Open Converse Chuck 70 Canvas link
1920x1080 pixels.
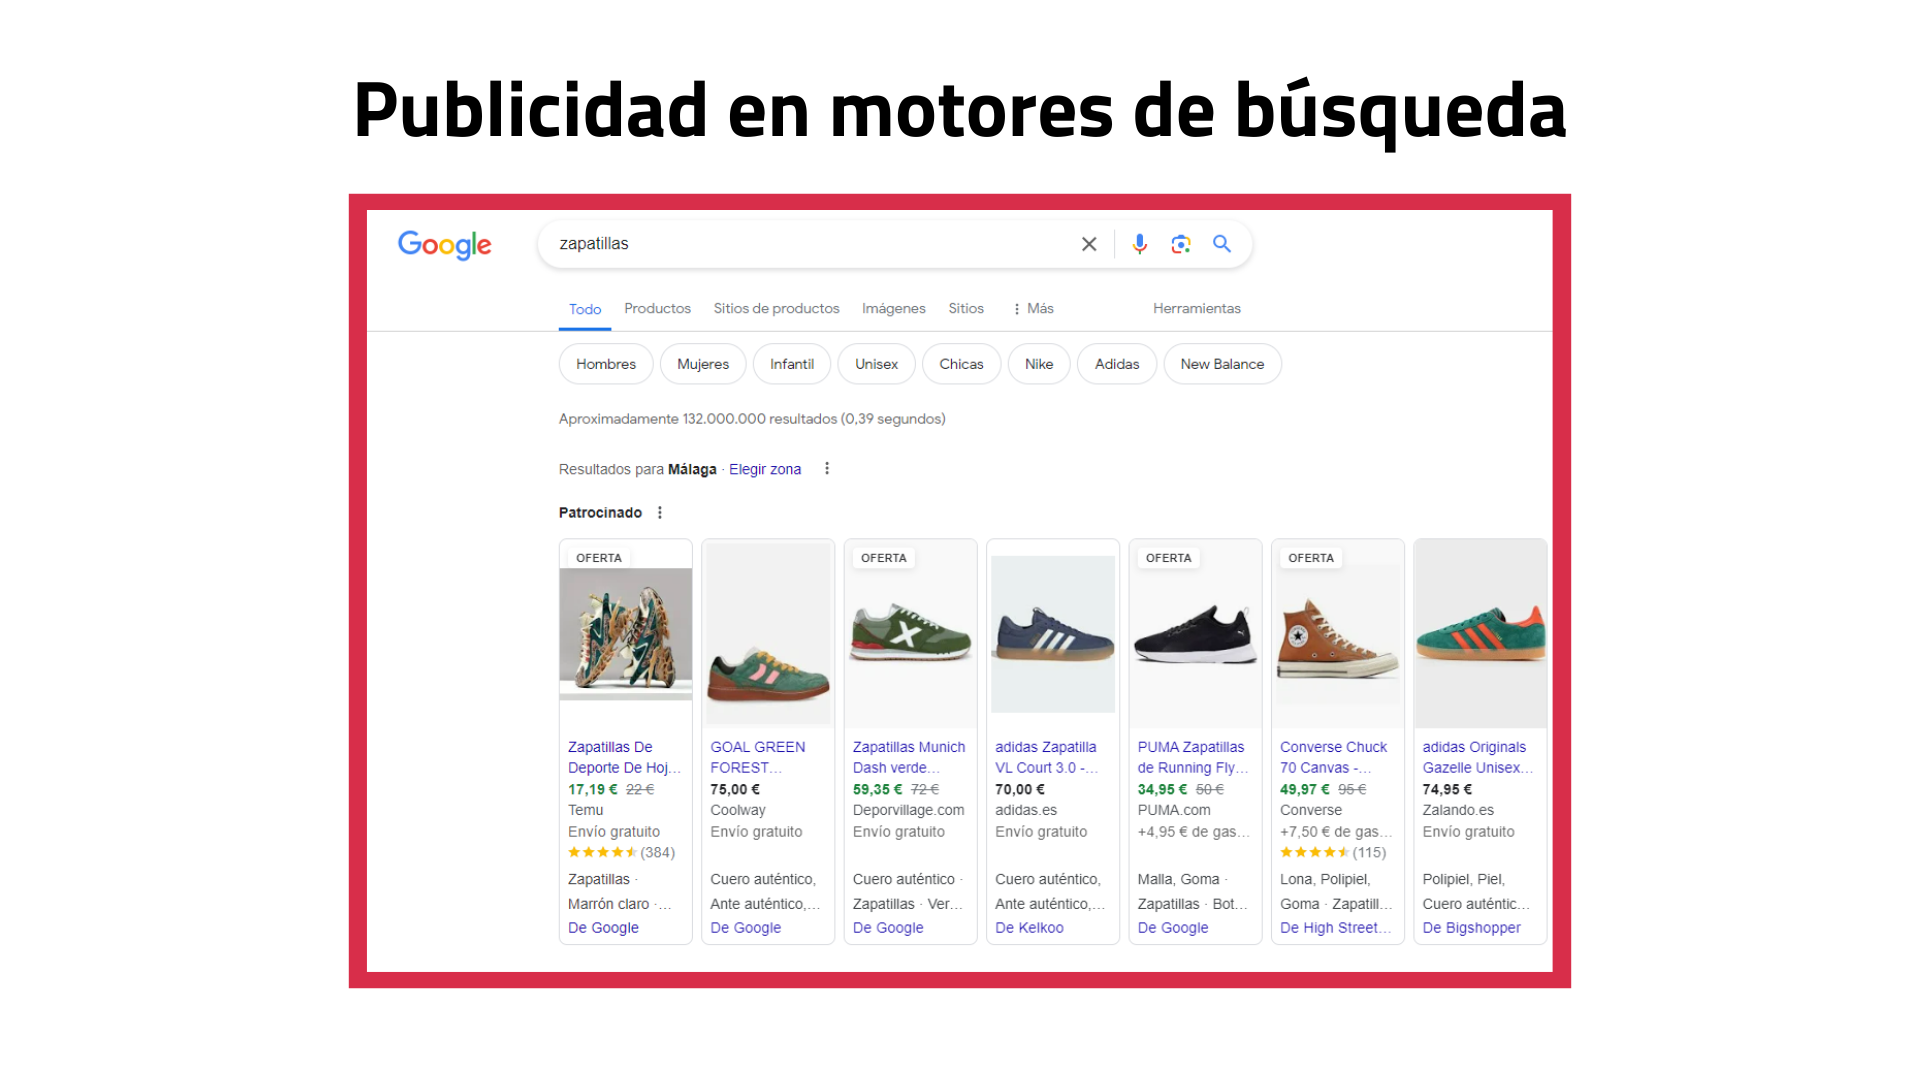click(1334, 757)
